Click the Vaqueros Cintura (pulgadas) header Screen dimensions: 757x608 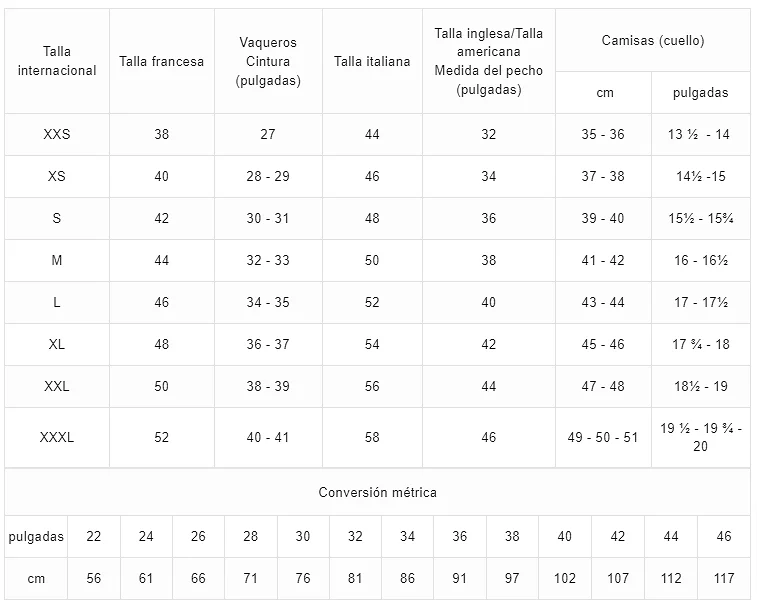click(268, 61)
